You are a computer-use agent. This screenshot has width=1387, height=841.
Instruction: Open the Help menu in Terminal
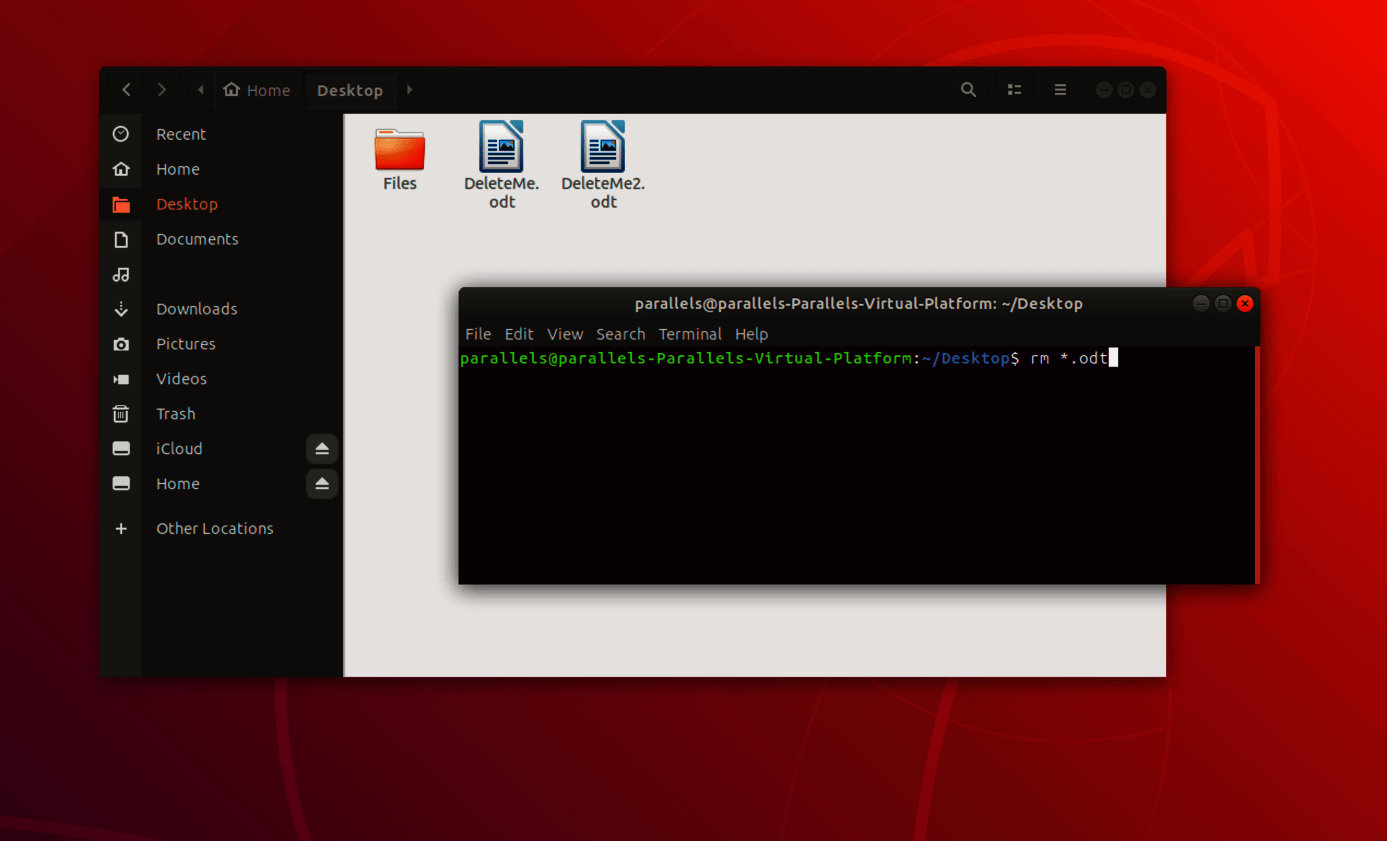tap(751, 334)
